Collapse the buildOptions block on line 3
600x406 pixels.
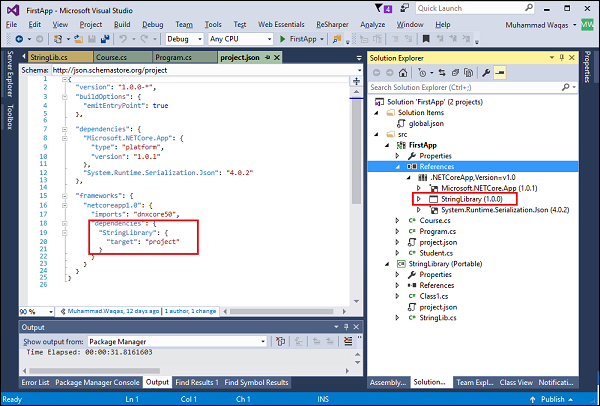point(65,97)
